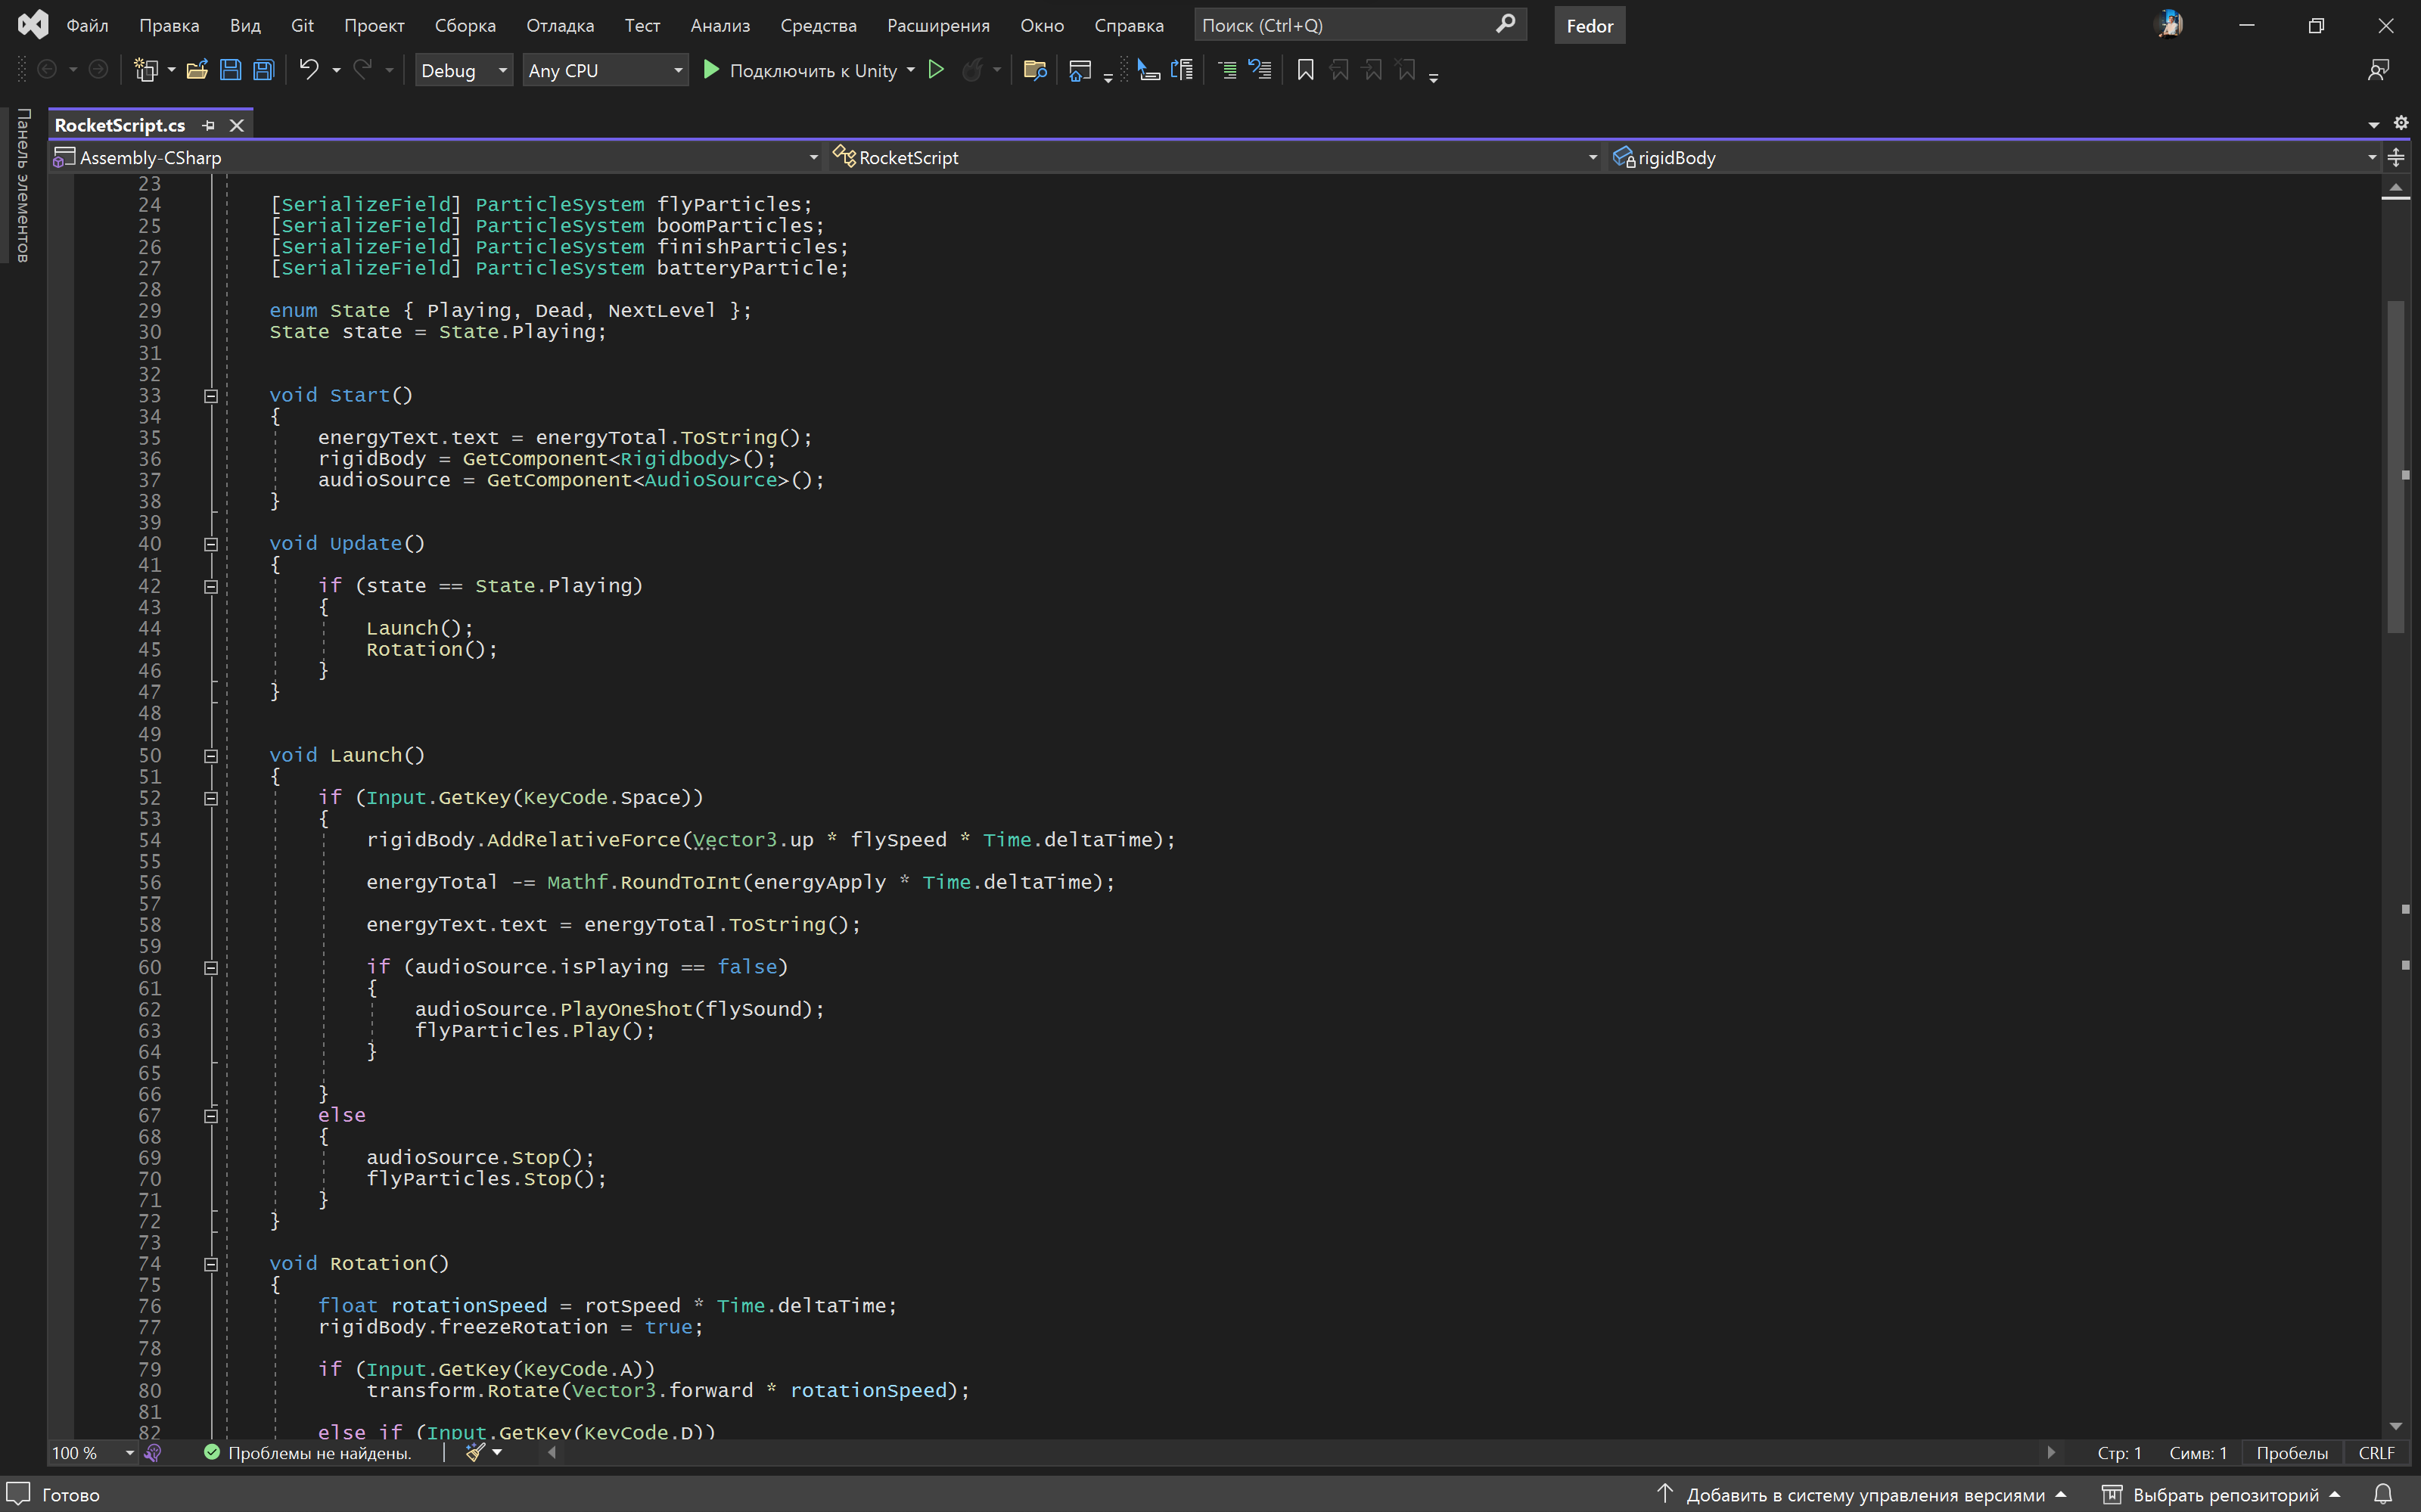Click the Undo arrow icon

coord(309,70)
